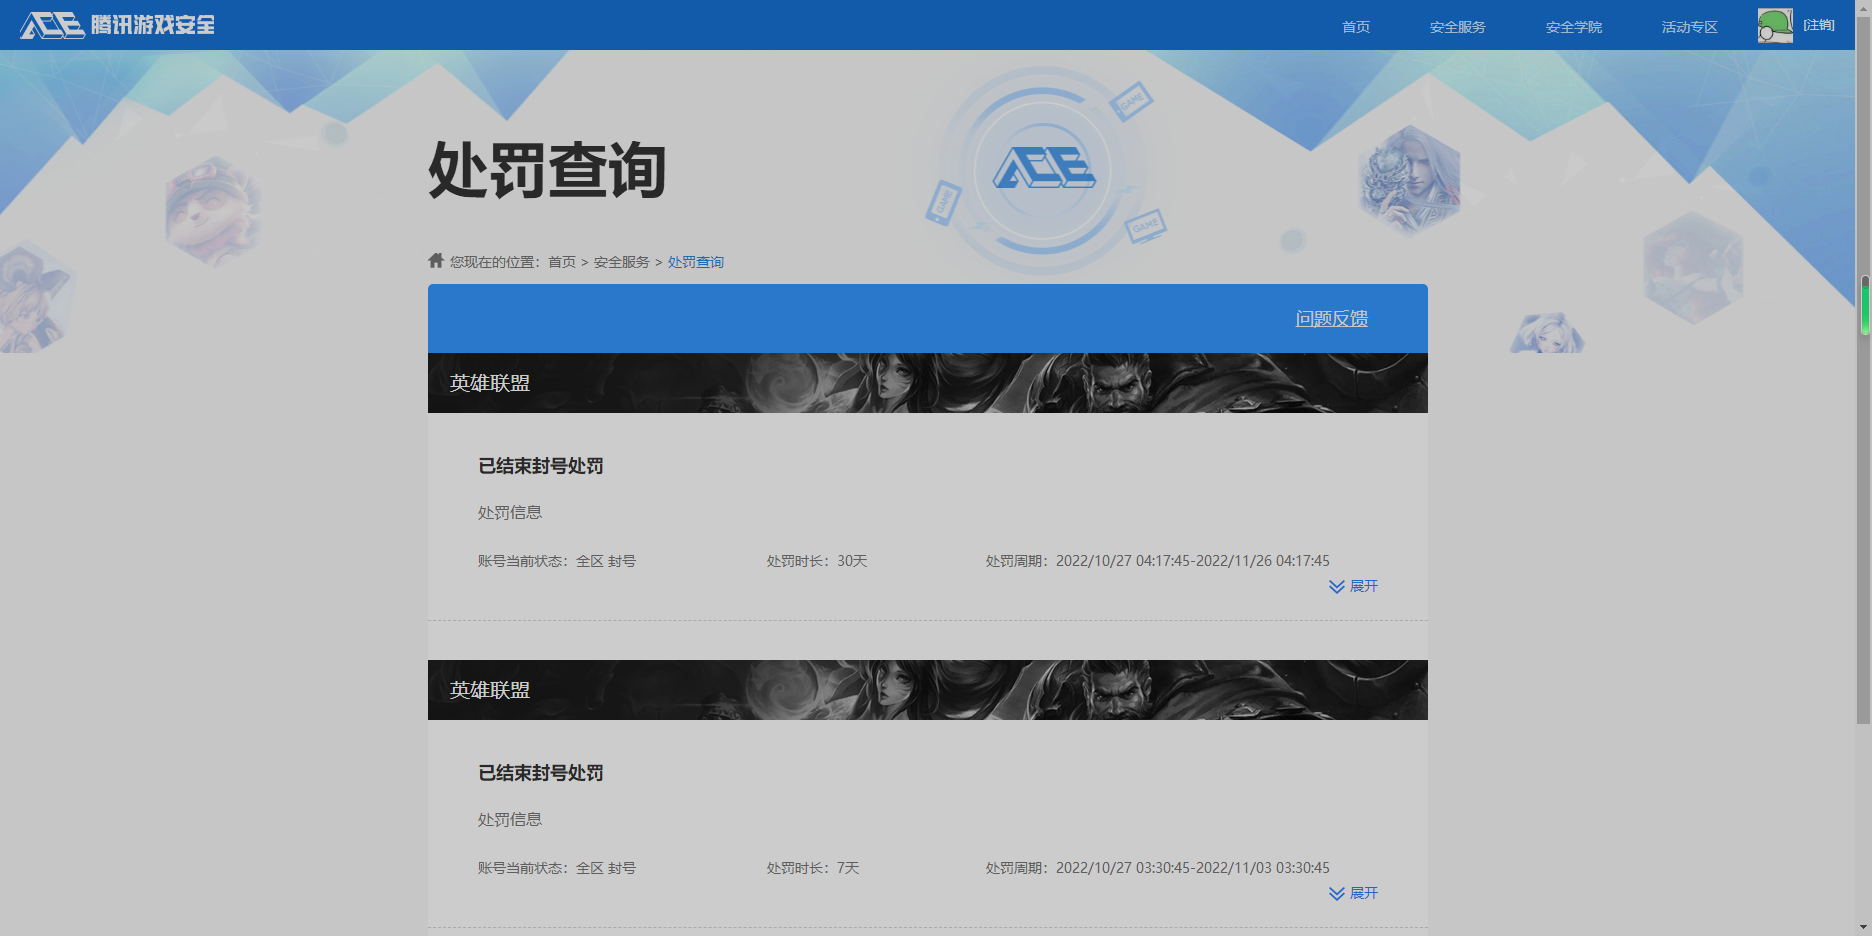Click the 处罚查询 page heading

click(547, 170)
